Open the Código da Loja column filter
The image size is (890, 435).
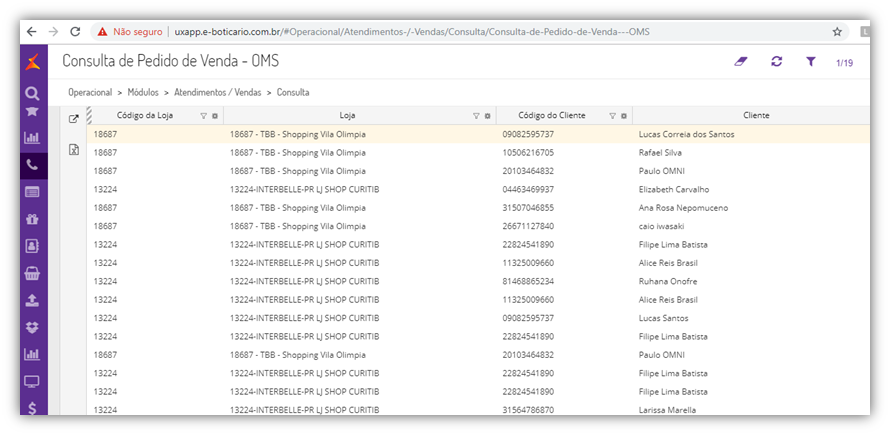click(x=203, y=116)
